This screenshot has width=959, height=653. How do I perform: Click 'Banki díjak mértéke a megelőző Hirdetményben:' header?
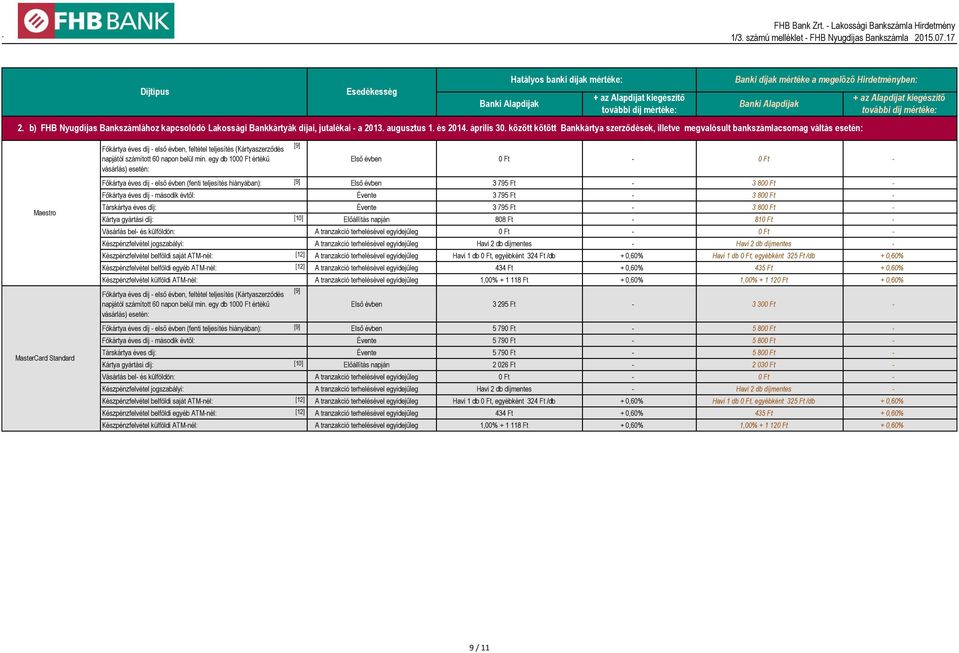pyautogui.click(x=826, y=79)
